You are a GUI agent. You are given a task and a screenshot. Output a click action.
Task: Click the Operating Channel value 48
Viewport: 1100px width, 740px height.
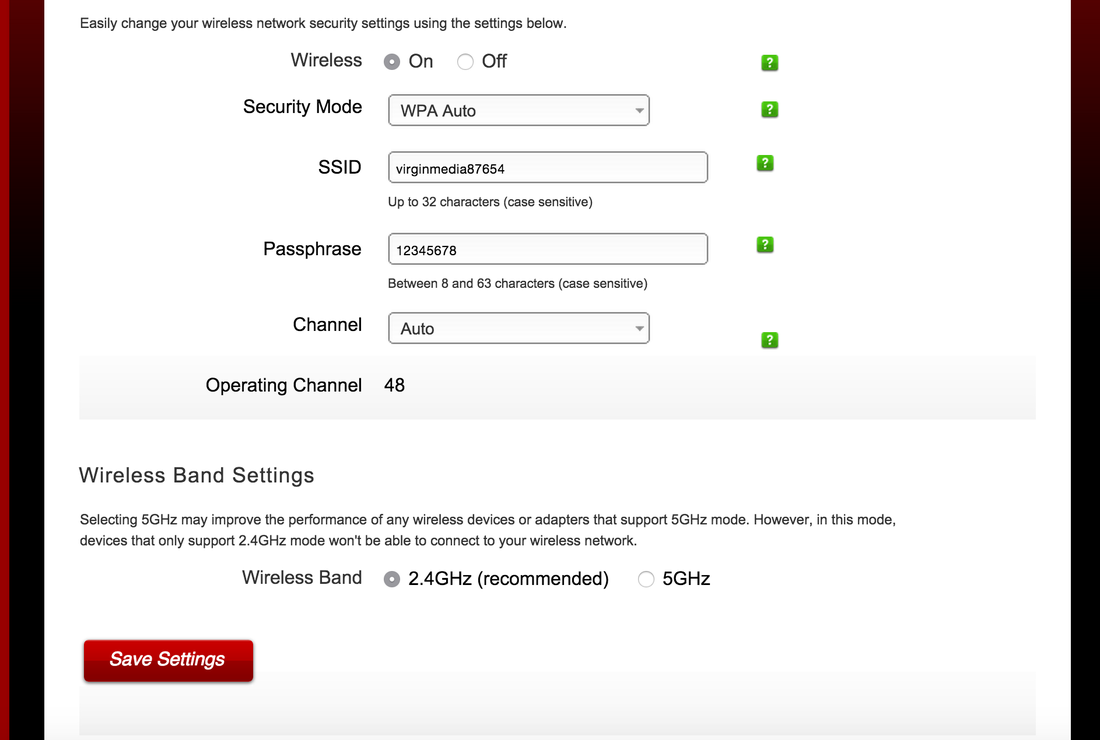click(x=394, y=385)
